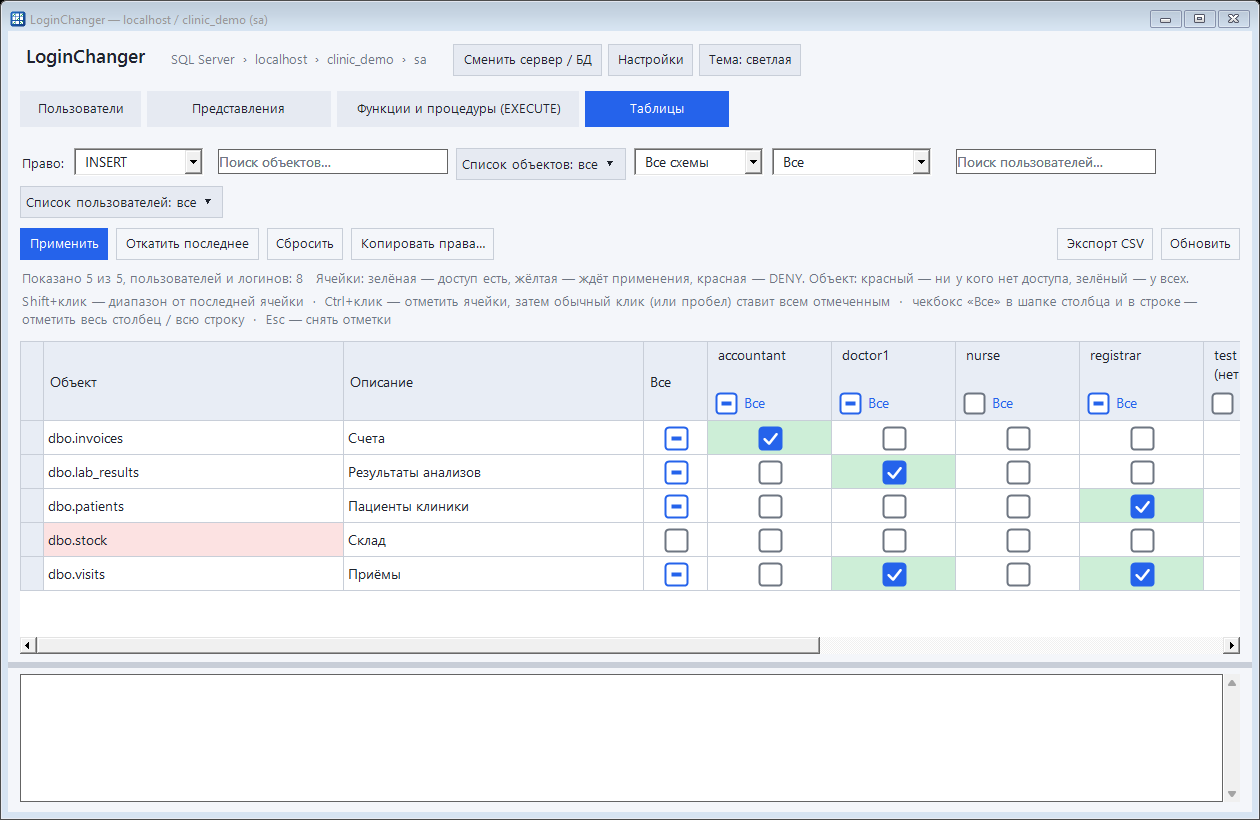1260x820 pixels.
Task: Switch to the 'Представления' tab
Action: coord(238,109)
